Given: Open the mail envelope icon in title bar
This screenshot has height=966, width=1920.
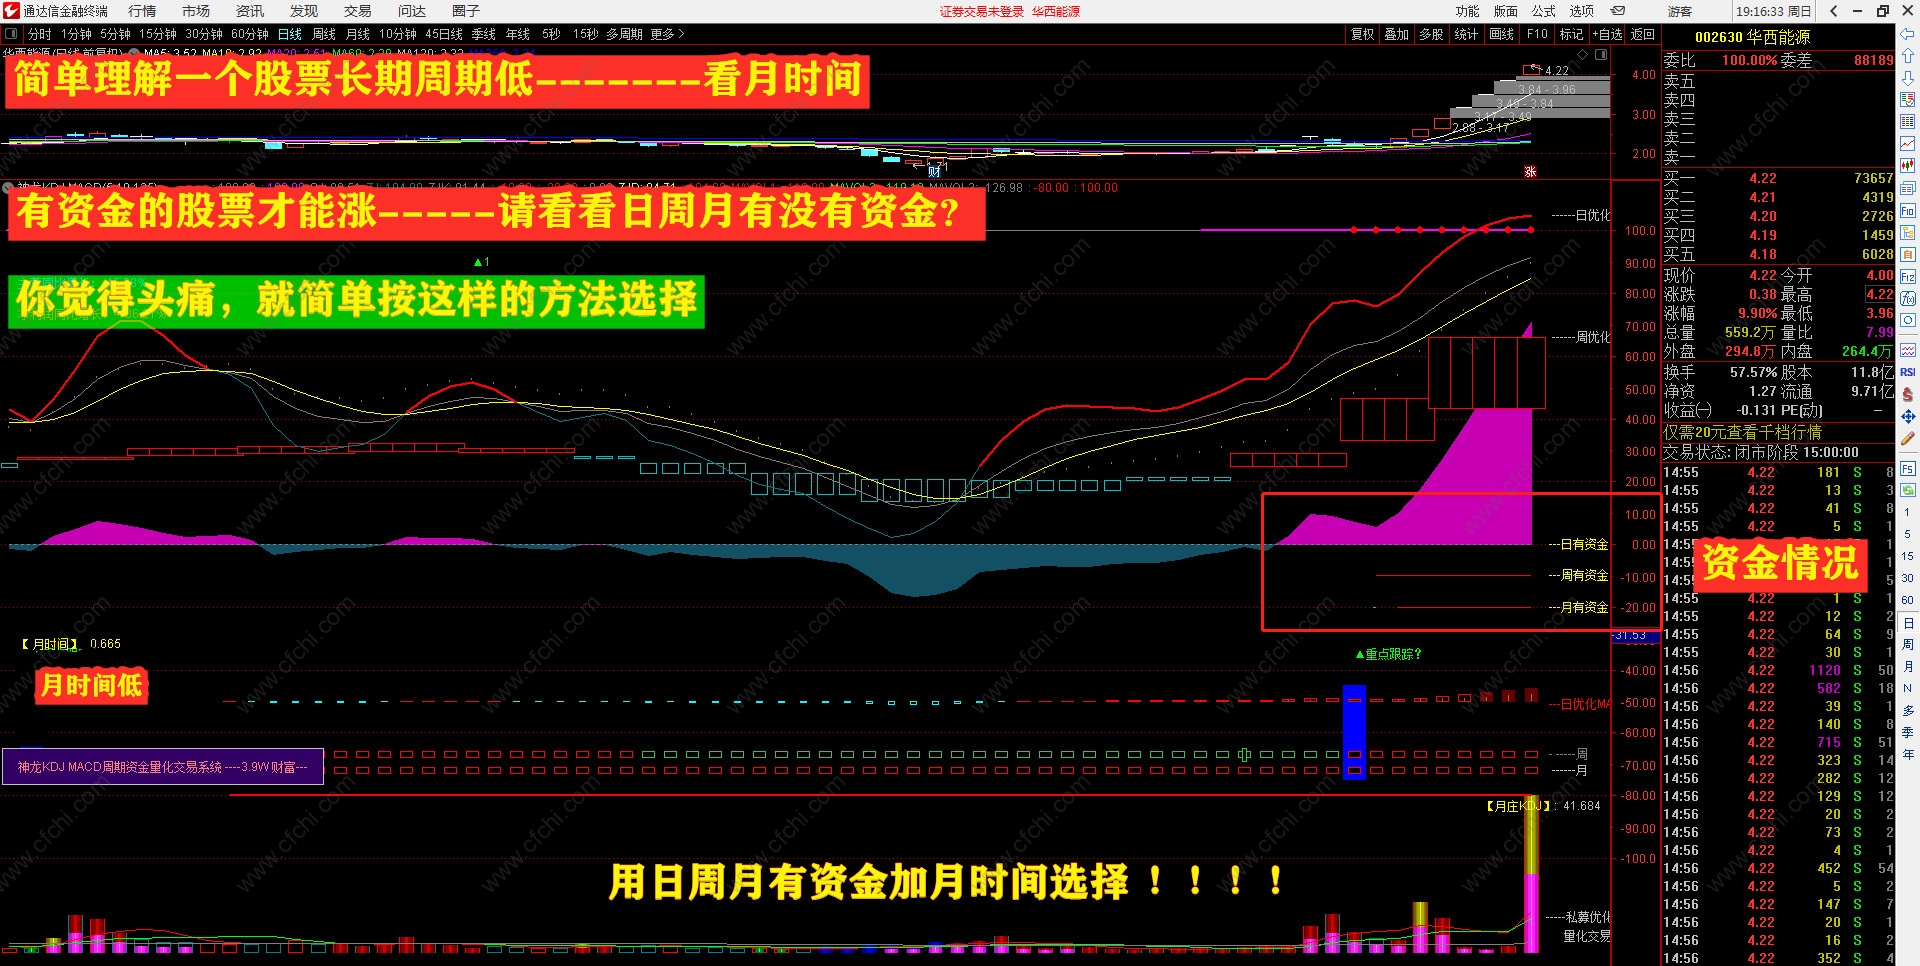Looking at the screenshot, I should [1618, 11].
